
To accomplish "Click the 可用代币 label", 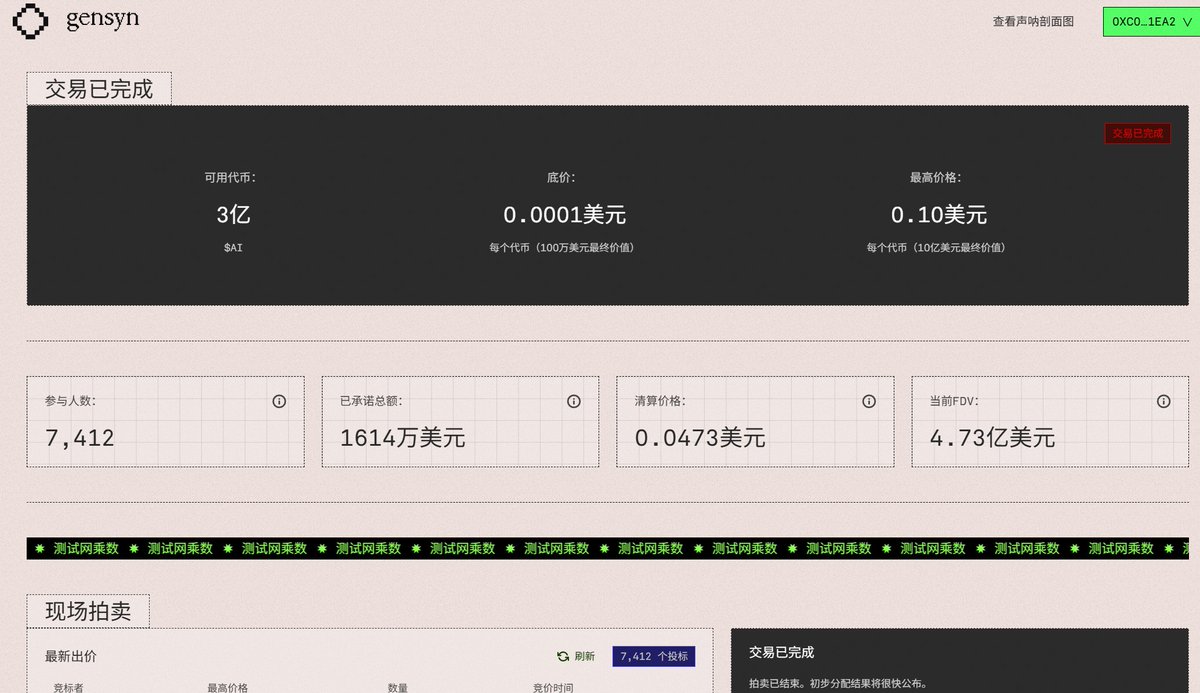I will click(x=231, y=178).
